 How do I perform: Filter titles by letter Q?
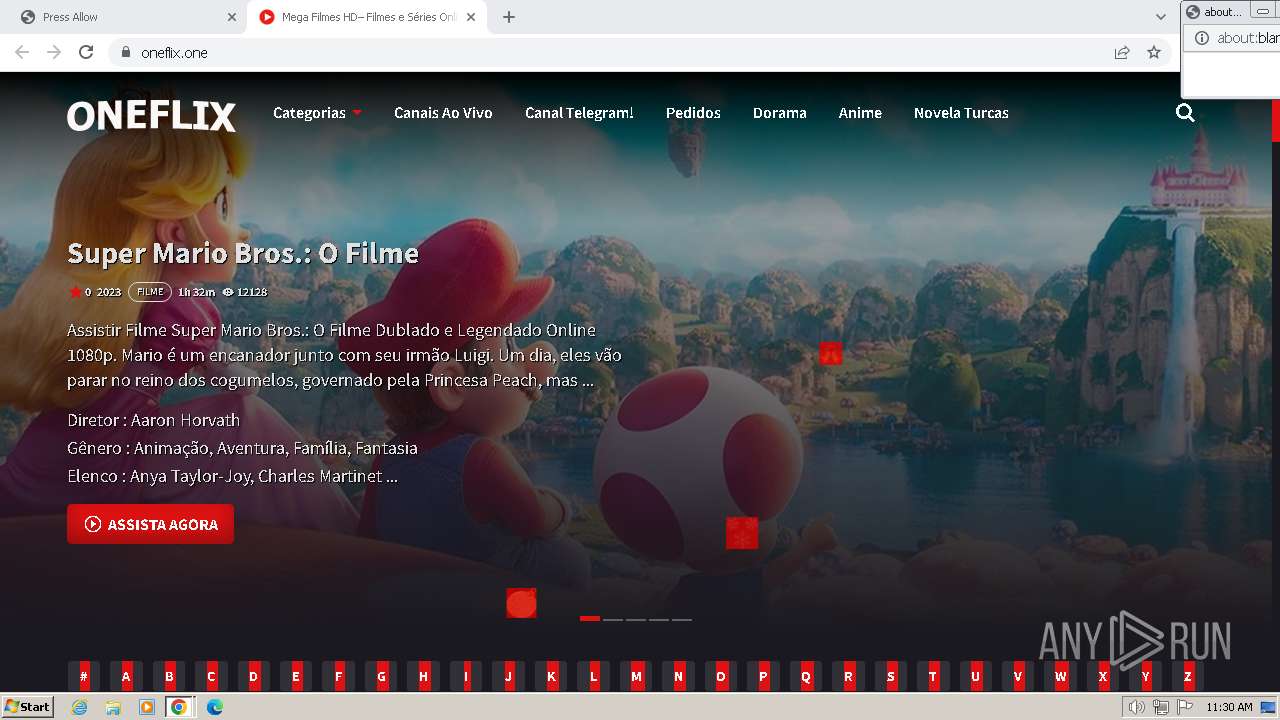[806, 676]
